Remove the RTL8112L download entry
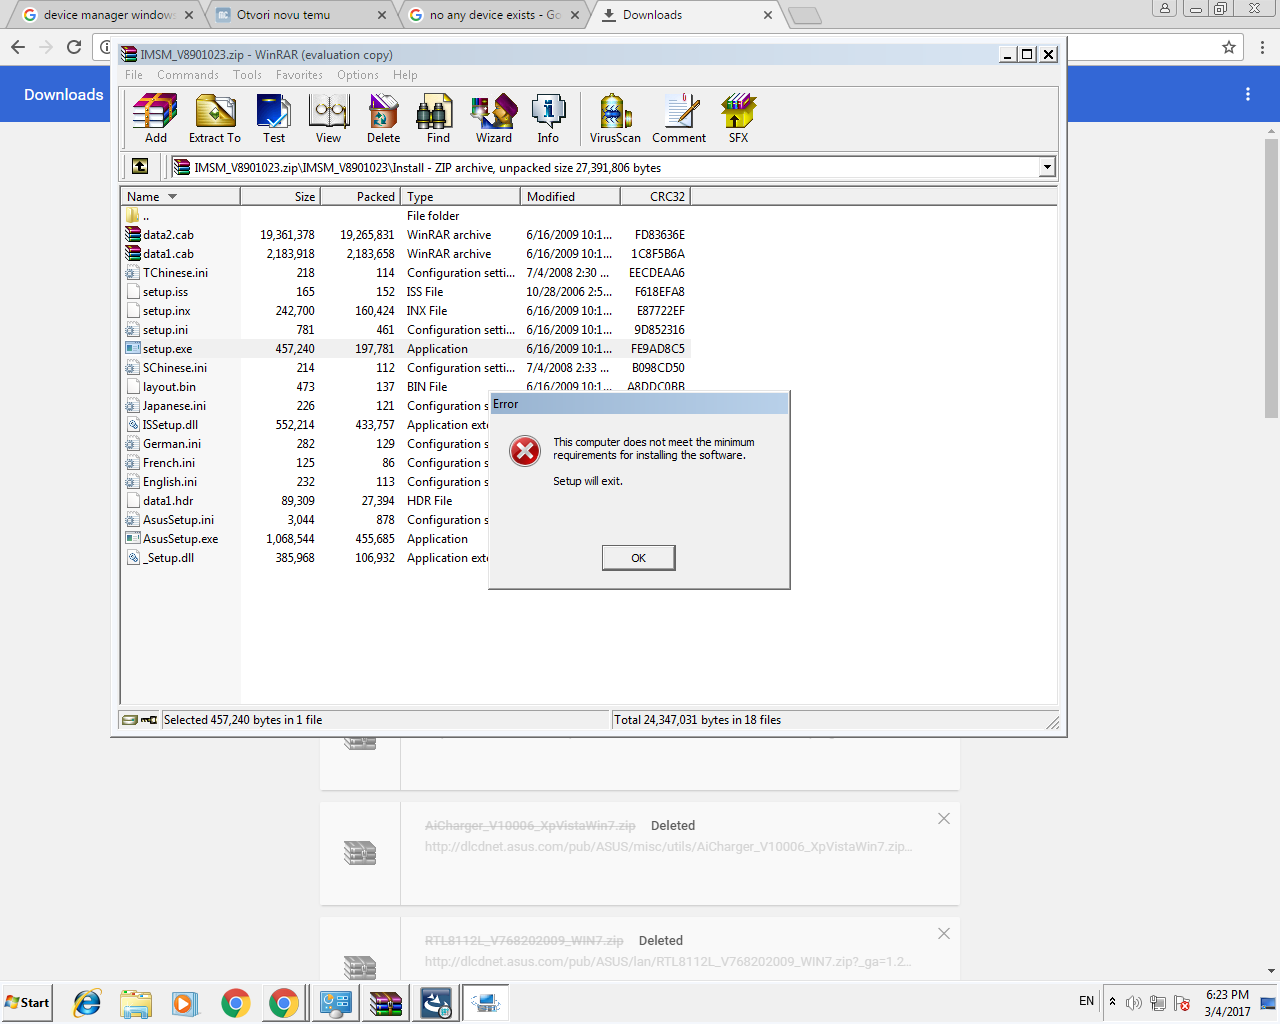The width and height of the screenshot is (1280, 1024). pos(944,933)
